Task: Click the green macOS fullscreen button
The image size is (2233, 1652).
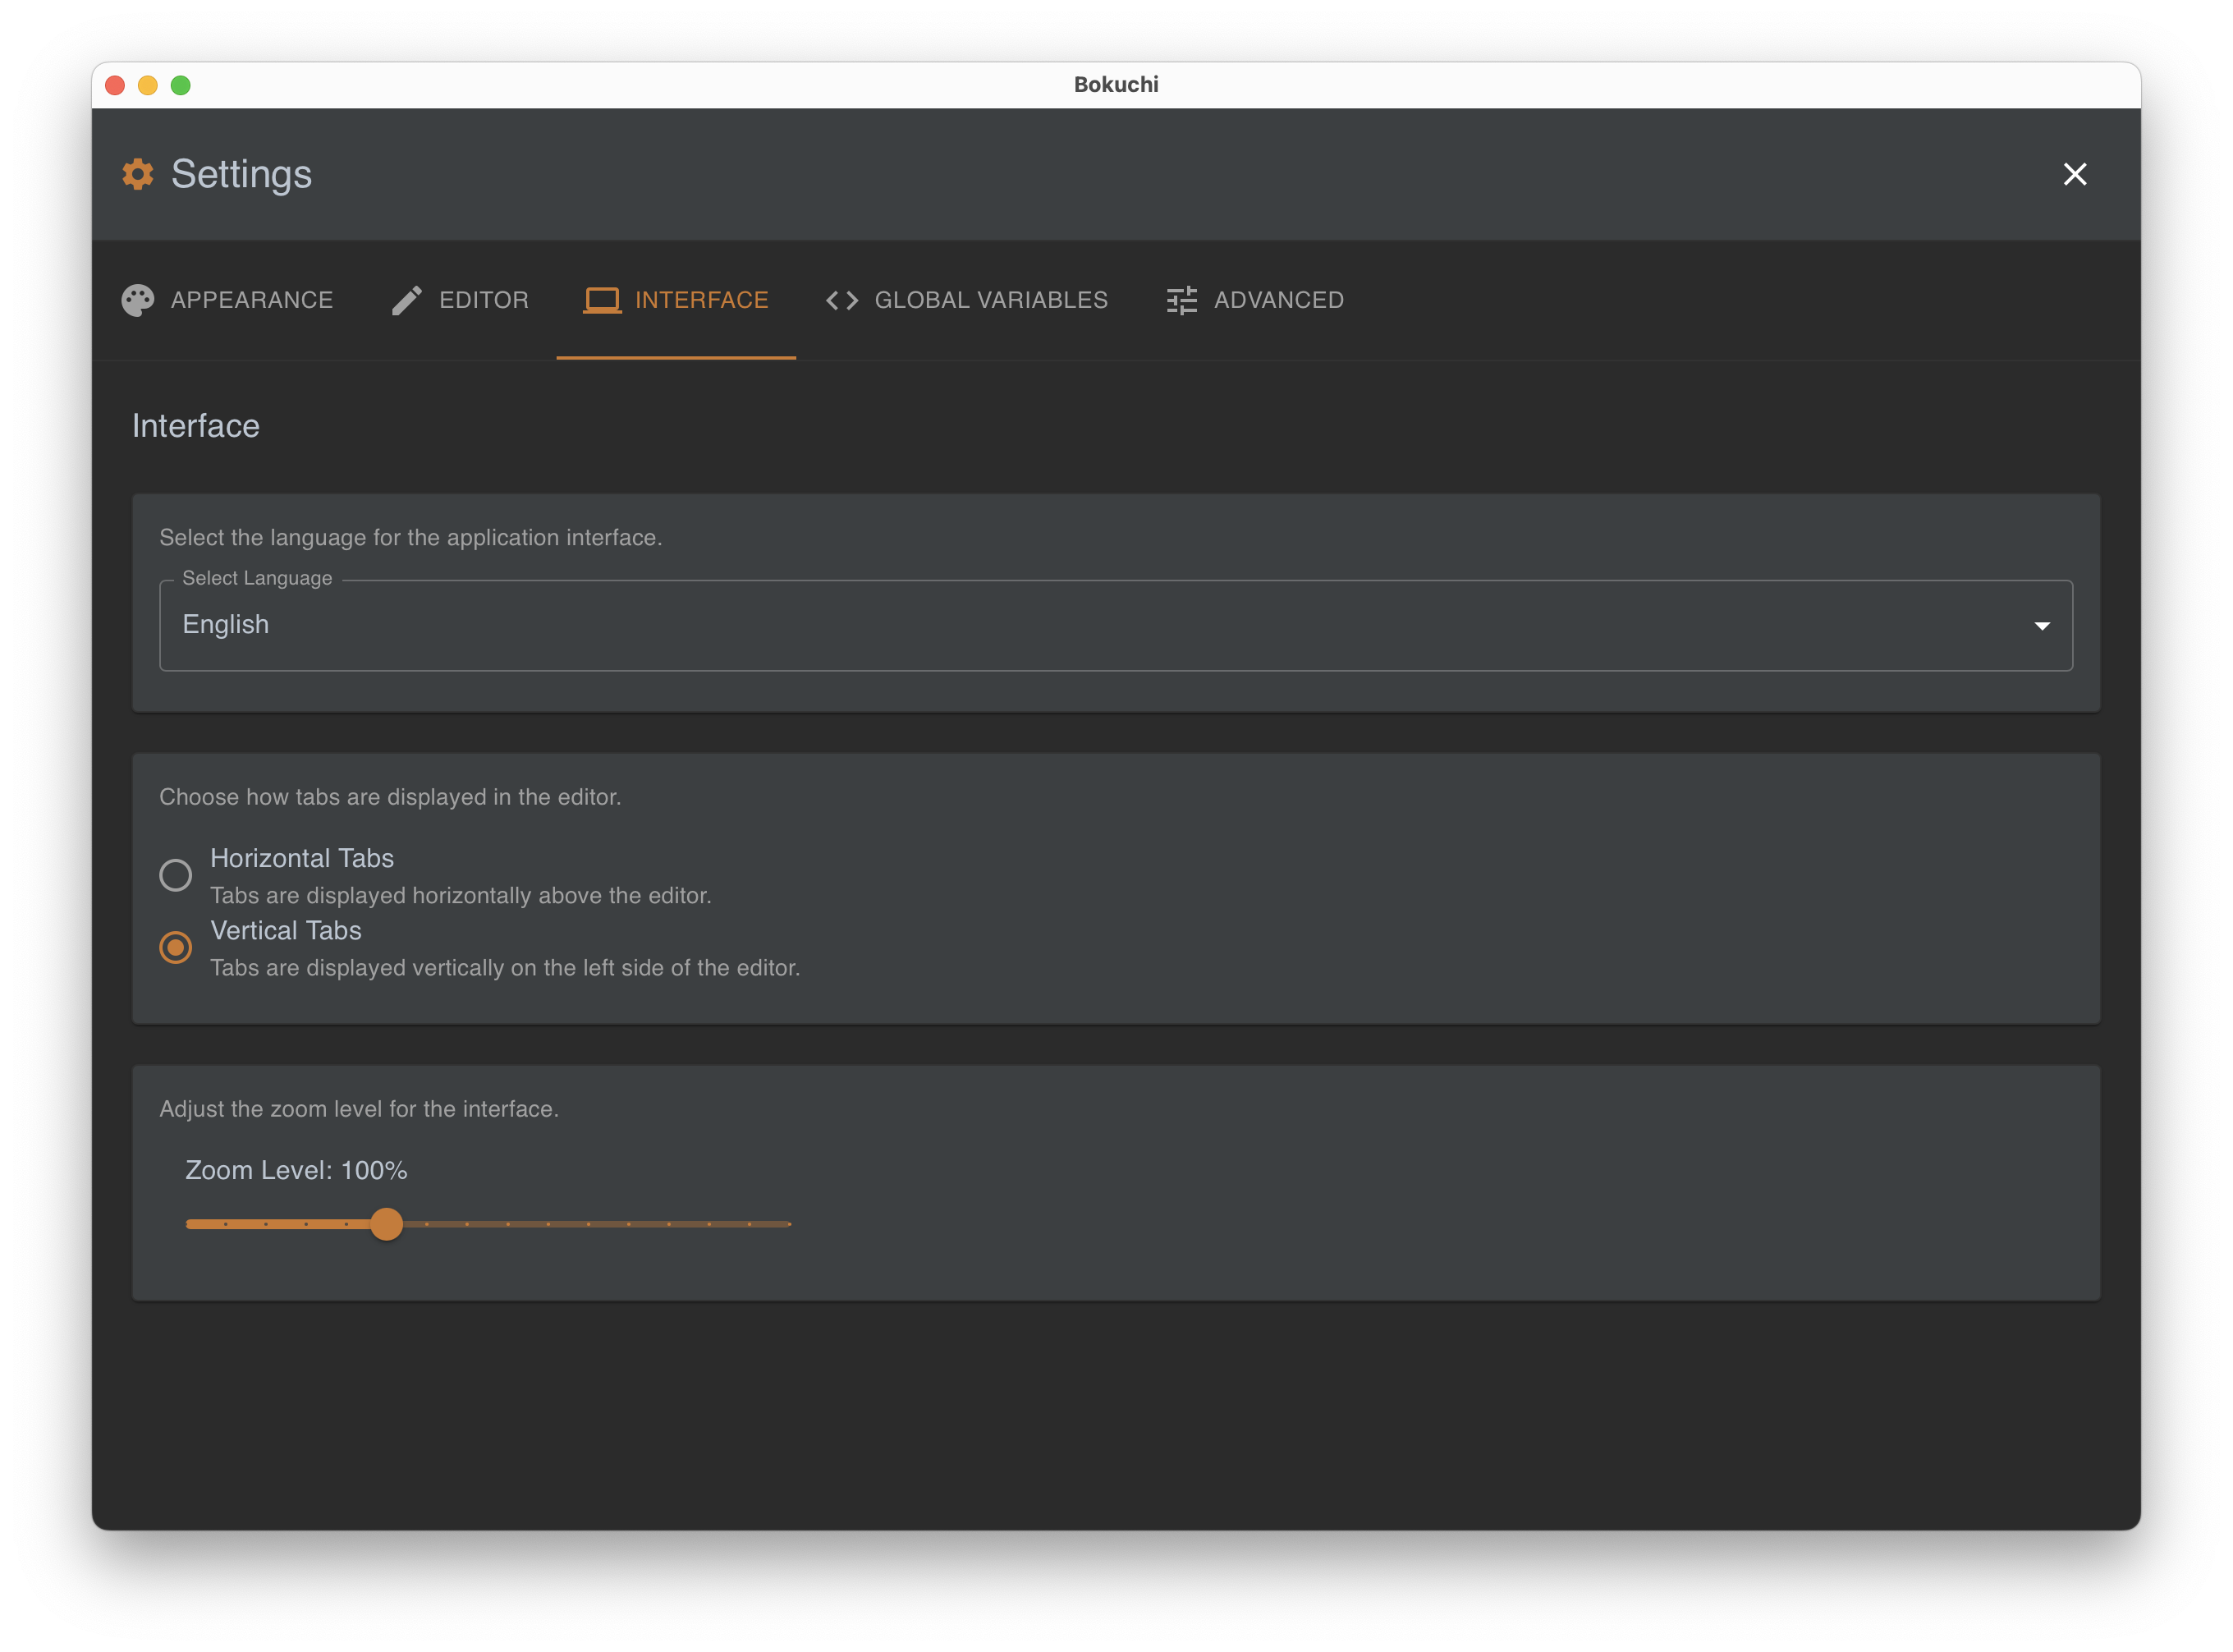Action: (181, 86)
